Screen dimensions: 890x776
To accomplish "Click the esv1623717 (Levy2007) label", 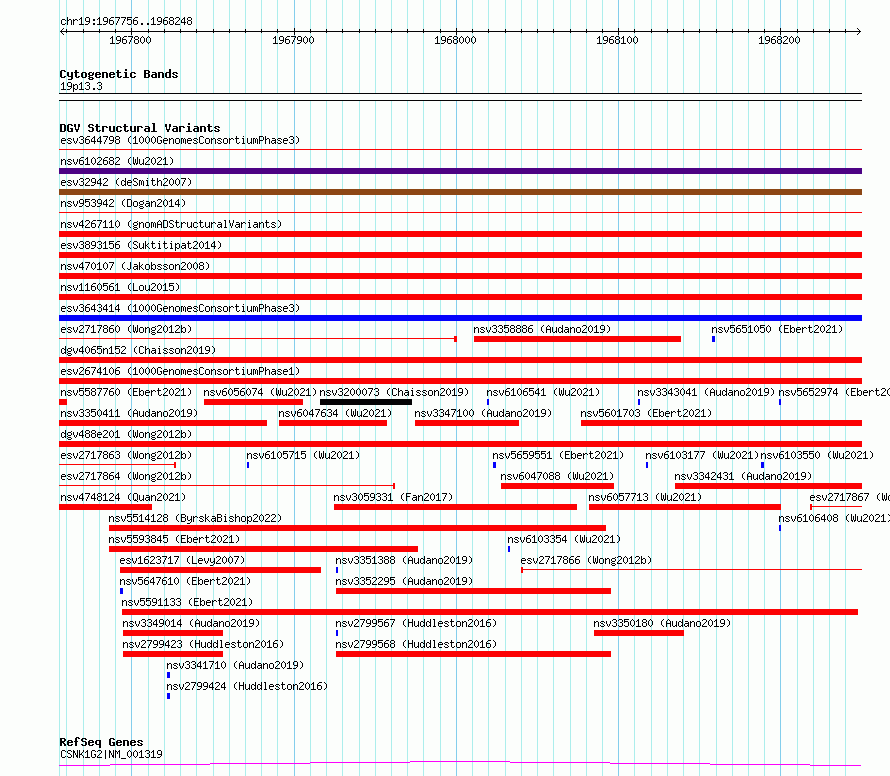I will [182, 560].
